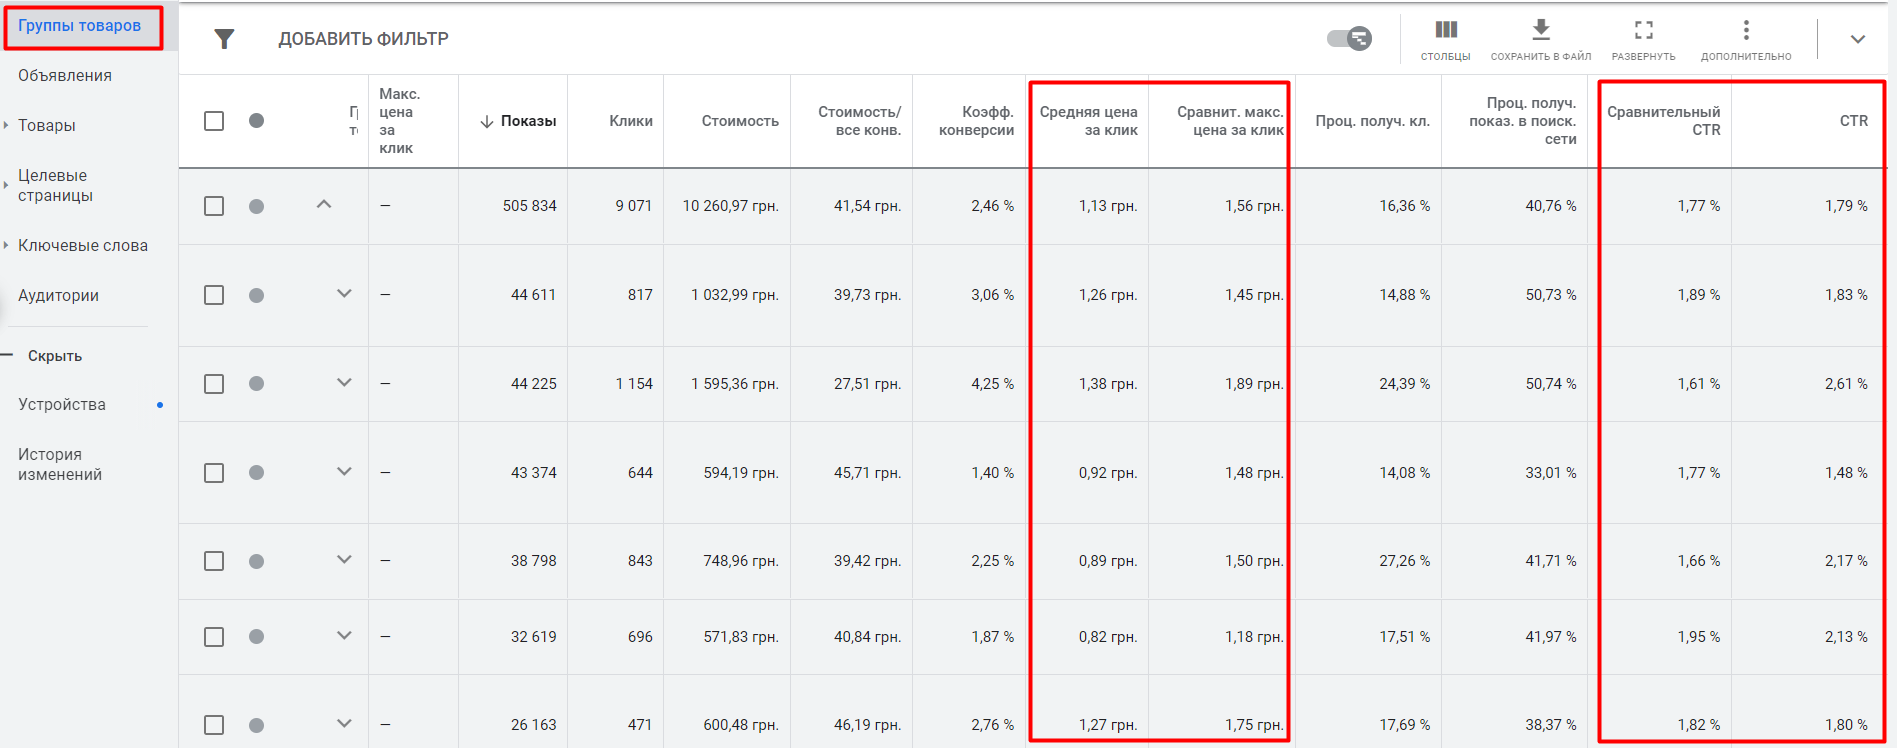Click Скрыть to hide extra menu items

coord(55,356)
